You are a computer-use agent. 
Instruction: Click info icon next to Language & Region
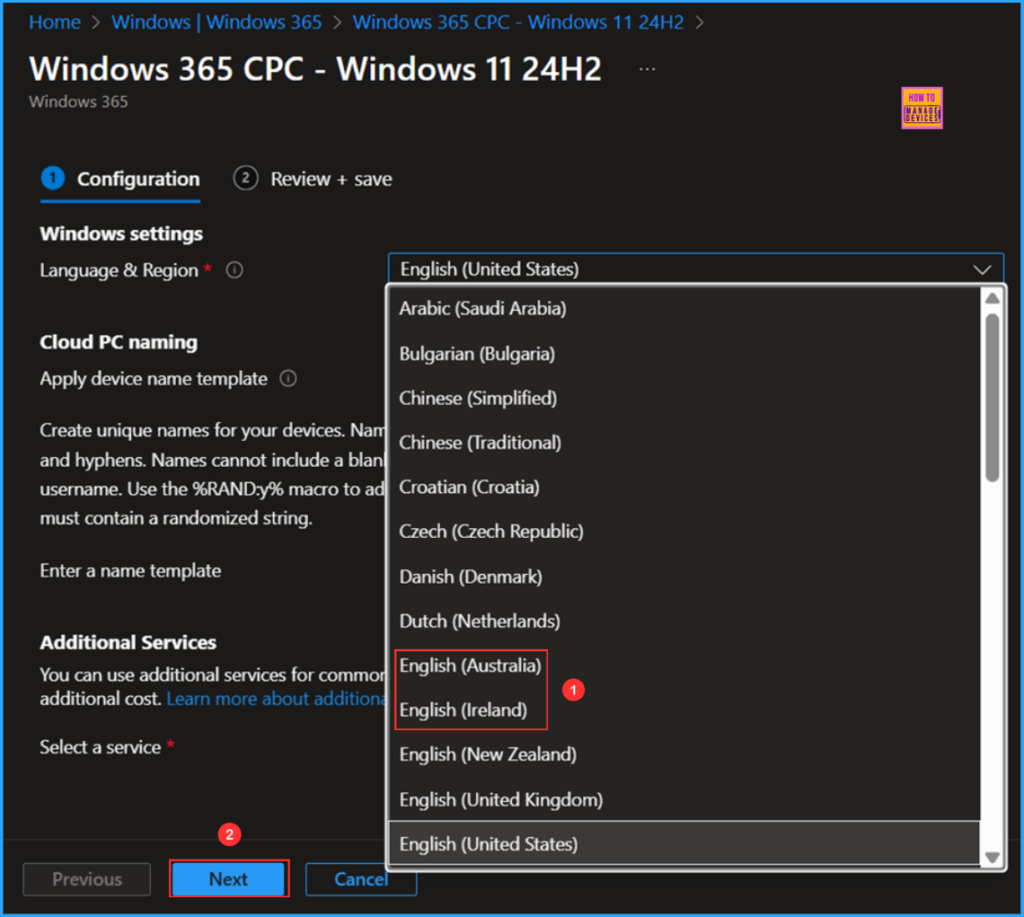(234, 270)
